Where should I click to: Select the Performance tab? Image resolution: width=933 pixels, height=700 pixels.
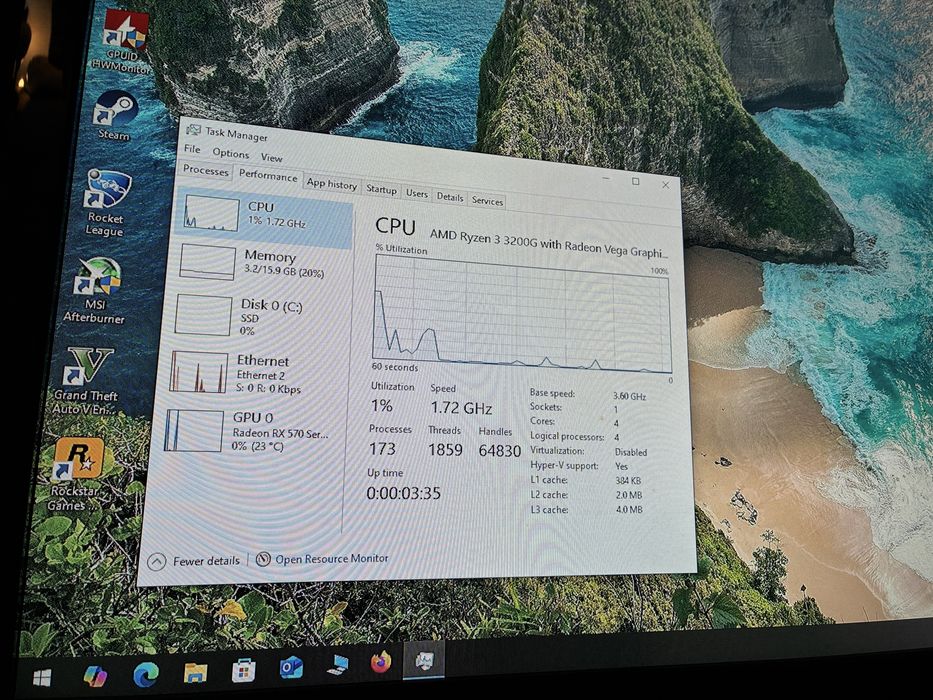click(268, 176)
